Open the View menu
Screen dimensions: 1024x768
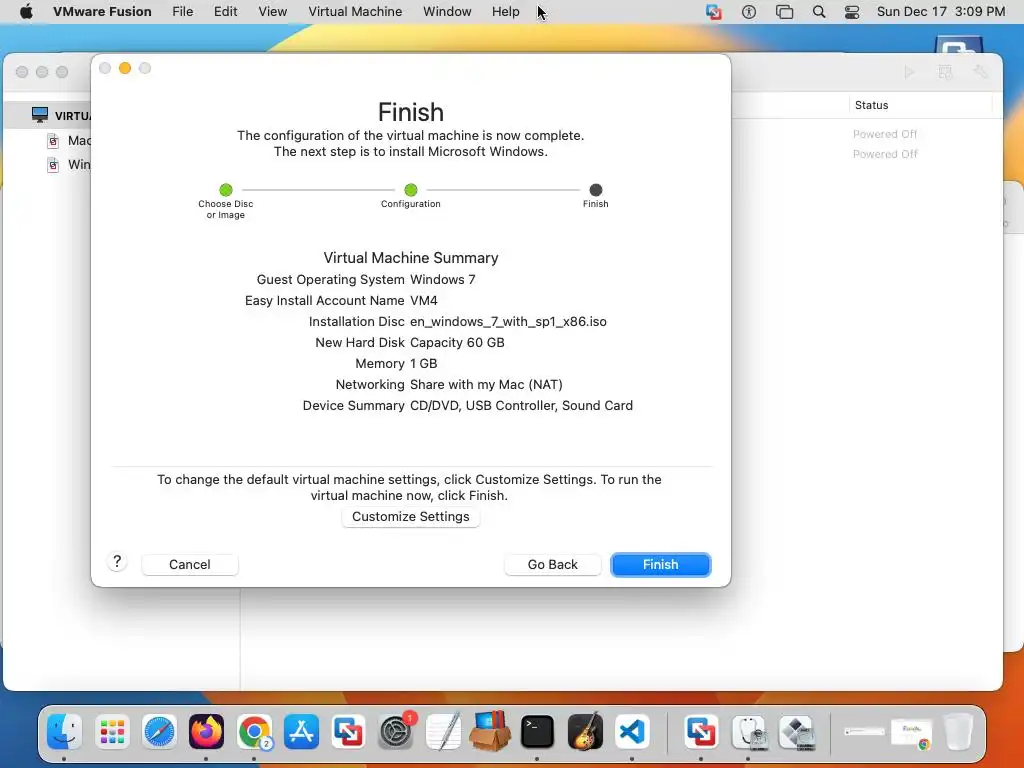click(x=272, y=11)
